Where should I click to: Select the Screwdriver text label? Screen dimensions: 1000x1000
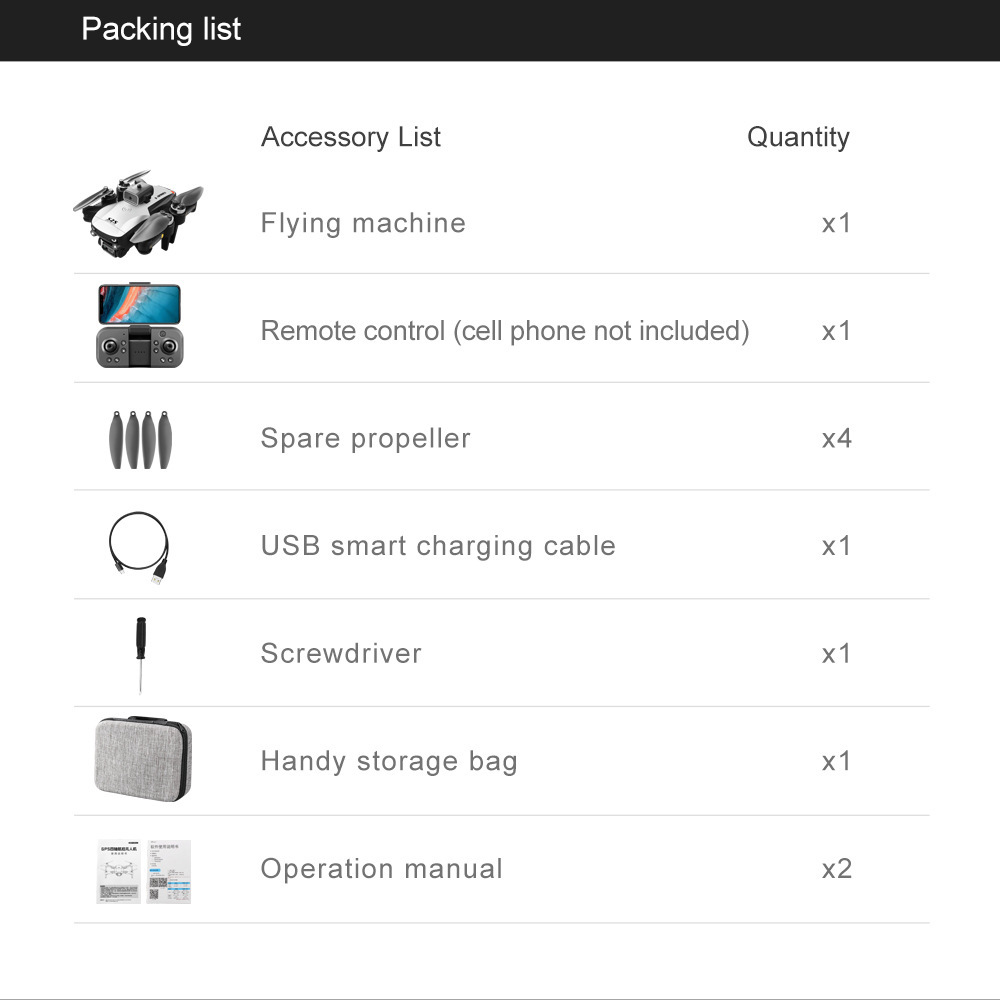pos(341,653)
